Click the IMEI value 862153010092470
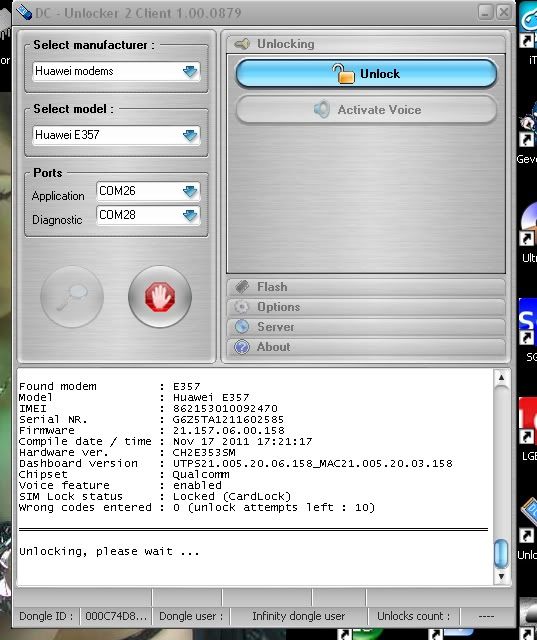Image resolution: width=537 pixels, height=640 pixels. pyautogui.click(x=225, y=408)
